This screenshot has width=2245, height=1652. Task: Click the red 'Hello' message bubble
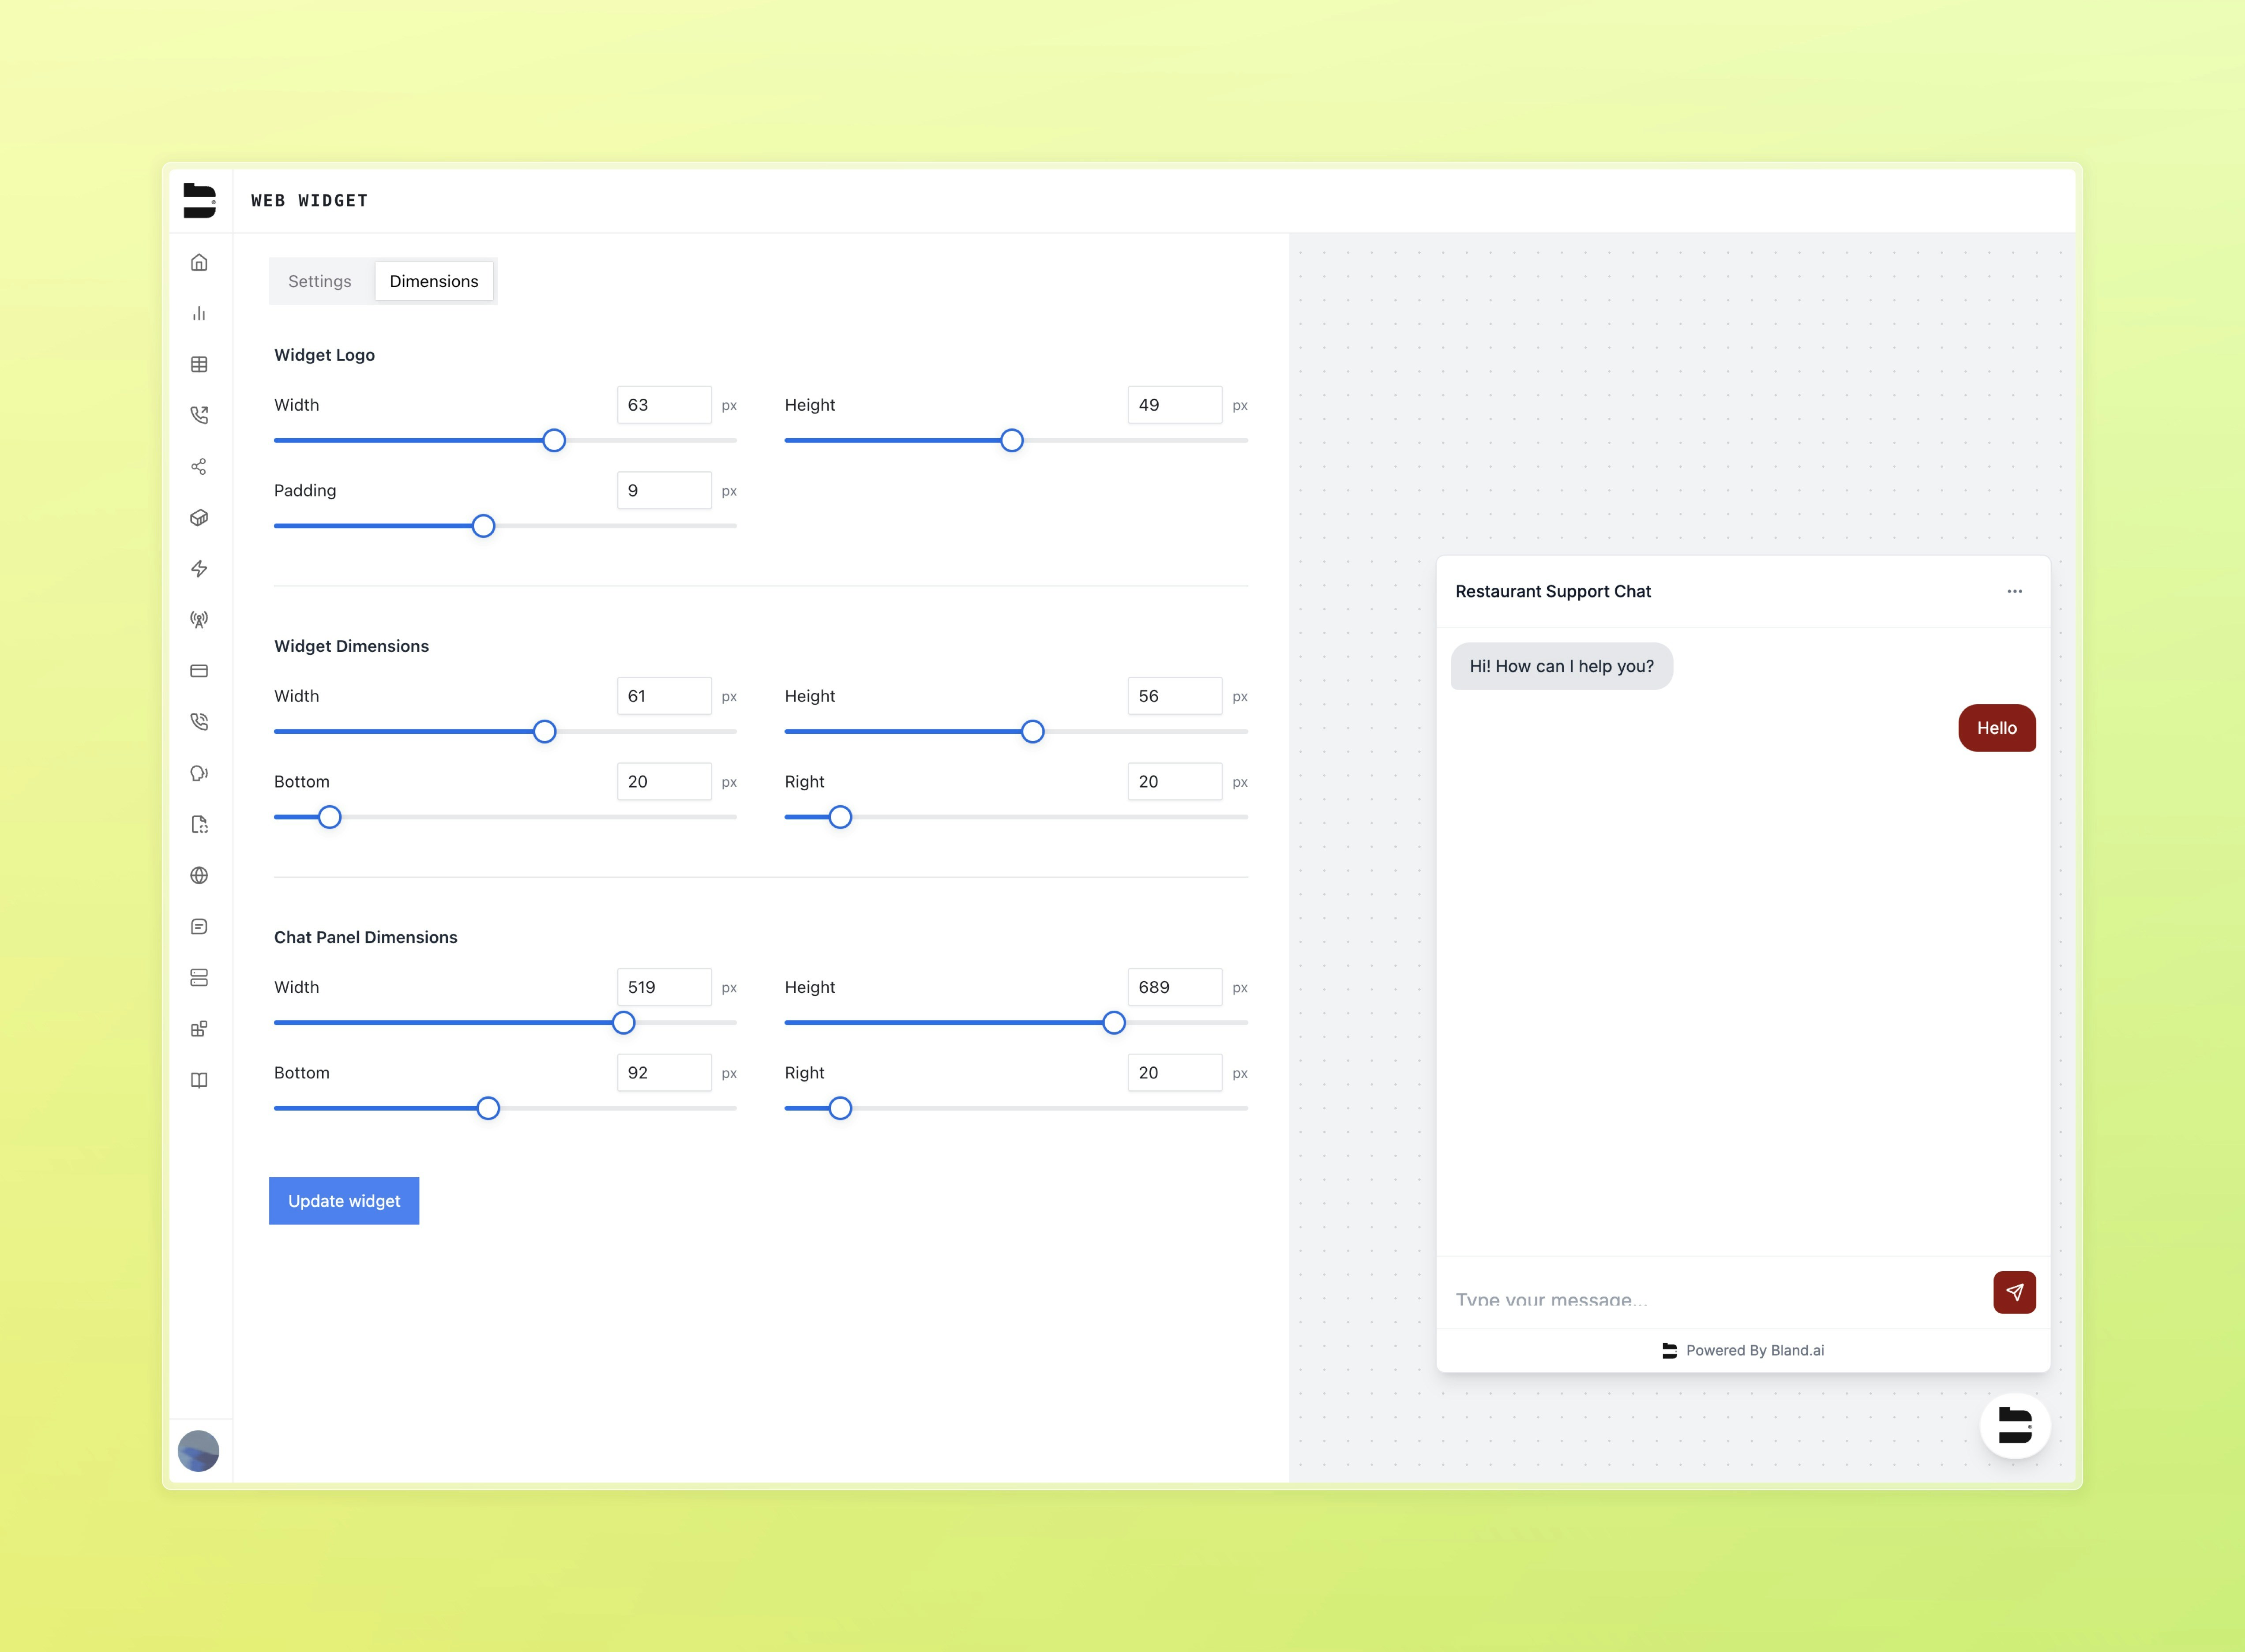pyautogui.click(x=1997, y=728)
